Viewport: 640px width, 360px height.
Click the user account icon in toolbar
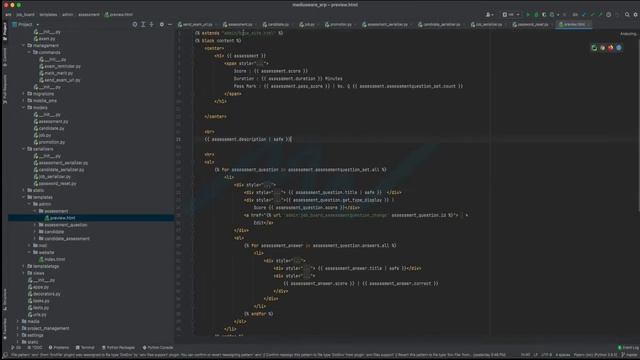(x=489, y=15)
